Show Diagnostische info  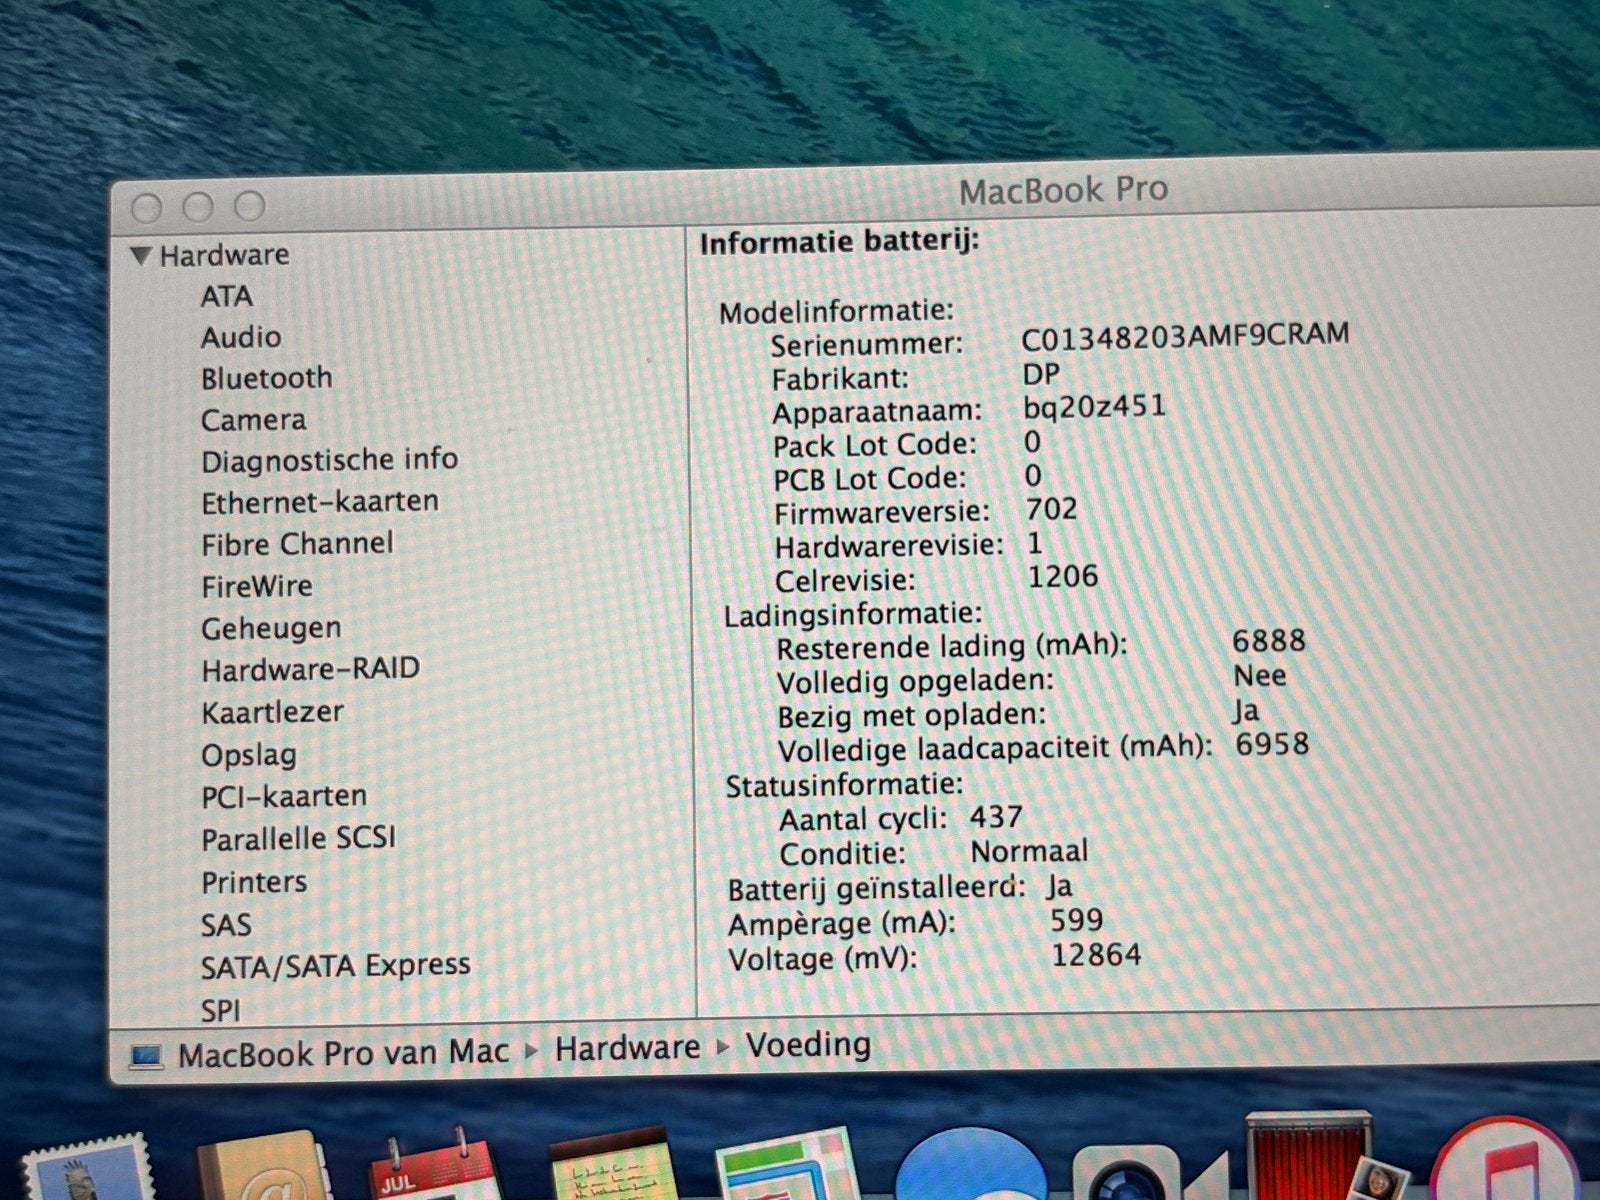pos(329,461)
